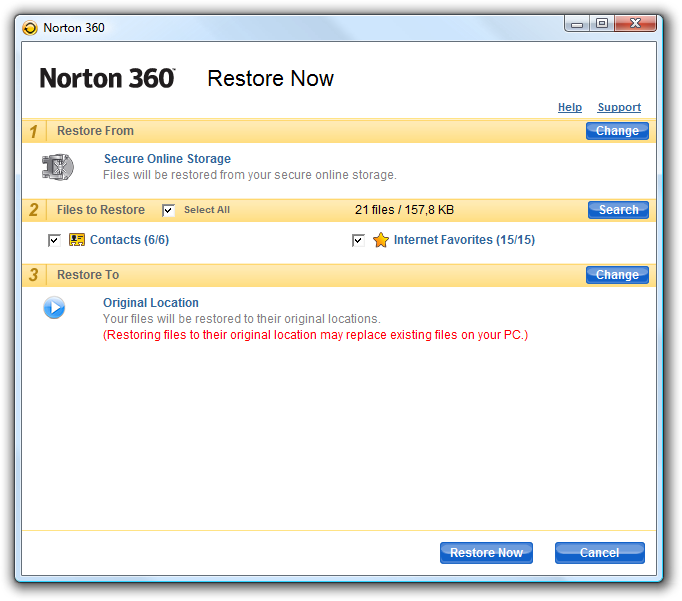The image size is (682, 601).
Task: Click the Original Location blue arrow icon
Action: pos(54,307)
